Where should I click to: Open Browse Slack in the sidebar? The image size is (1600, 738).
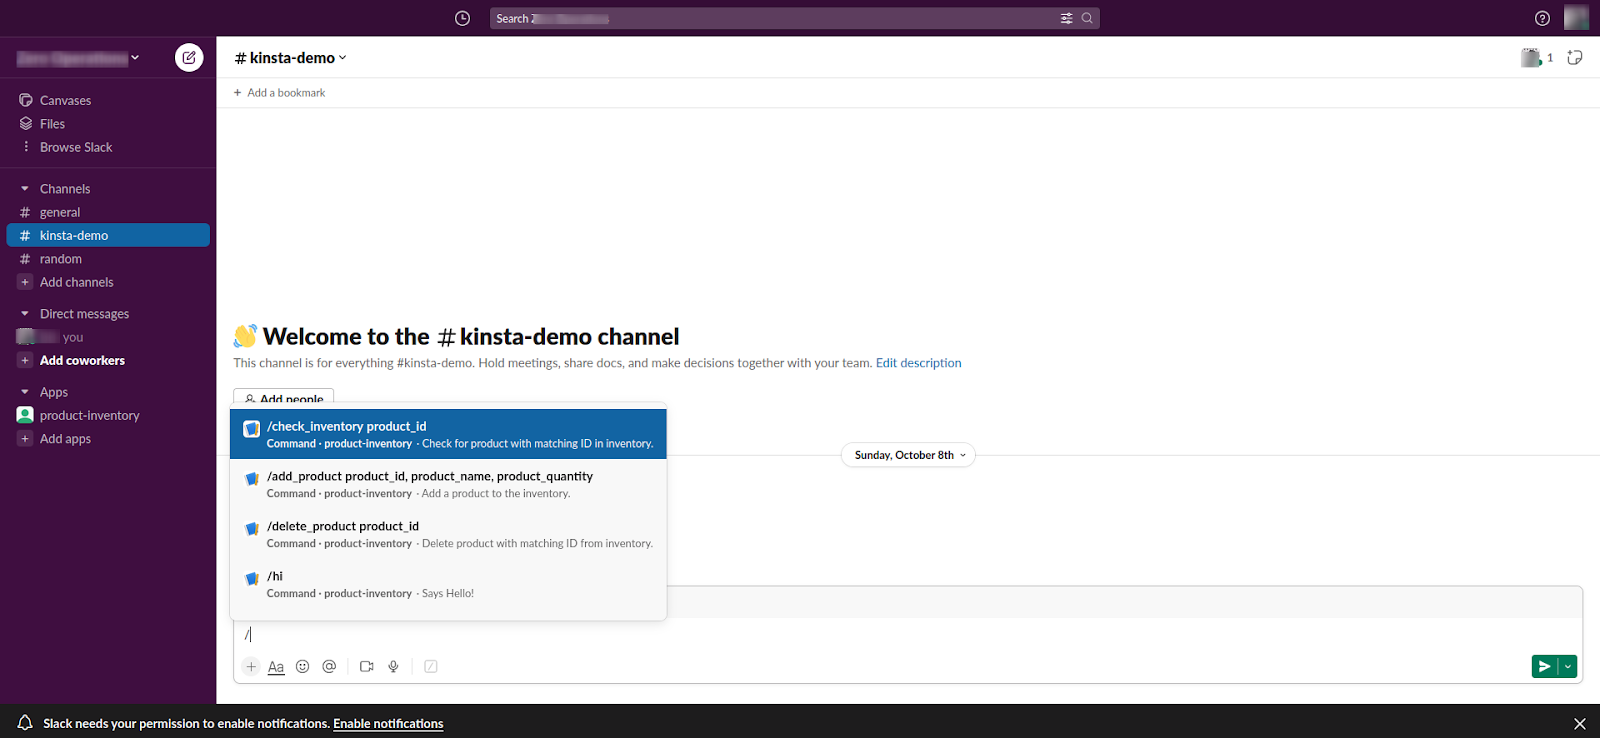point(76,147)
